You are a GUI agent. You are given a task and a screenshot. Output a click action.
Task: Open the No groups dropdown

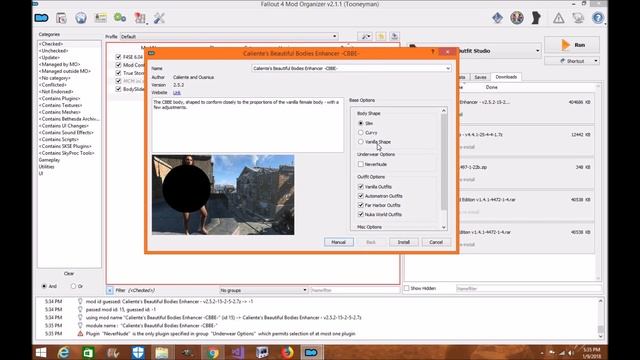click(264, 290)
